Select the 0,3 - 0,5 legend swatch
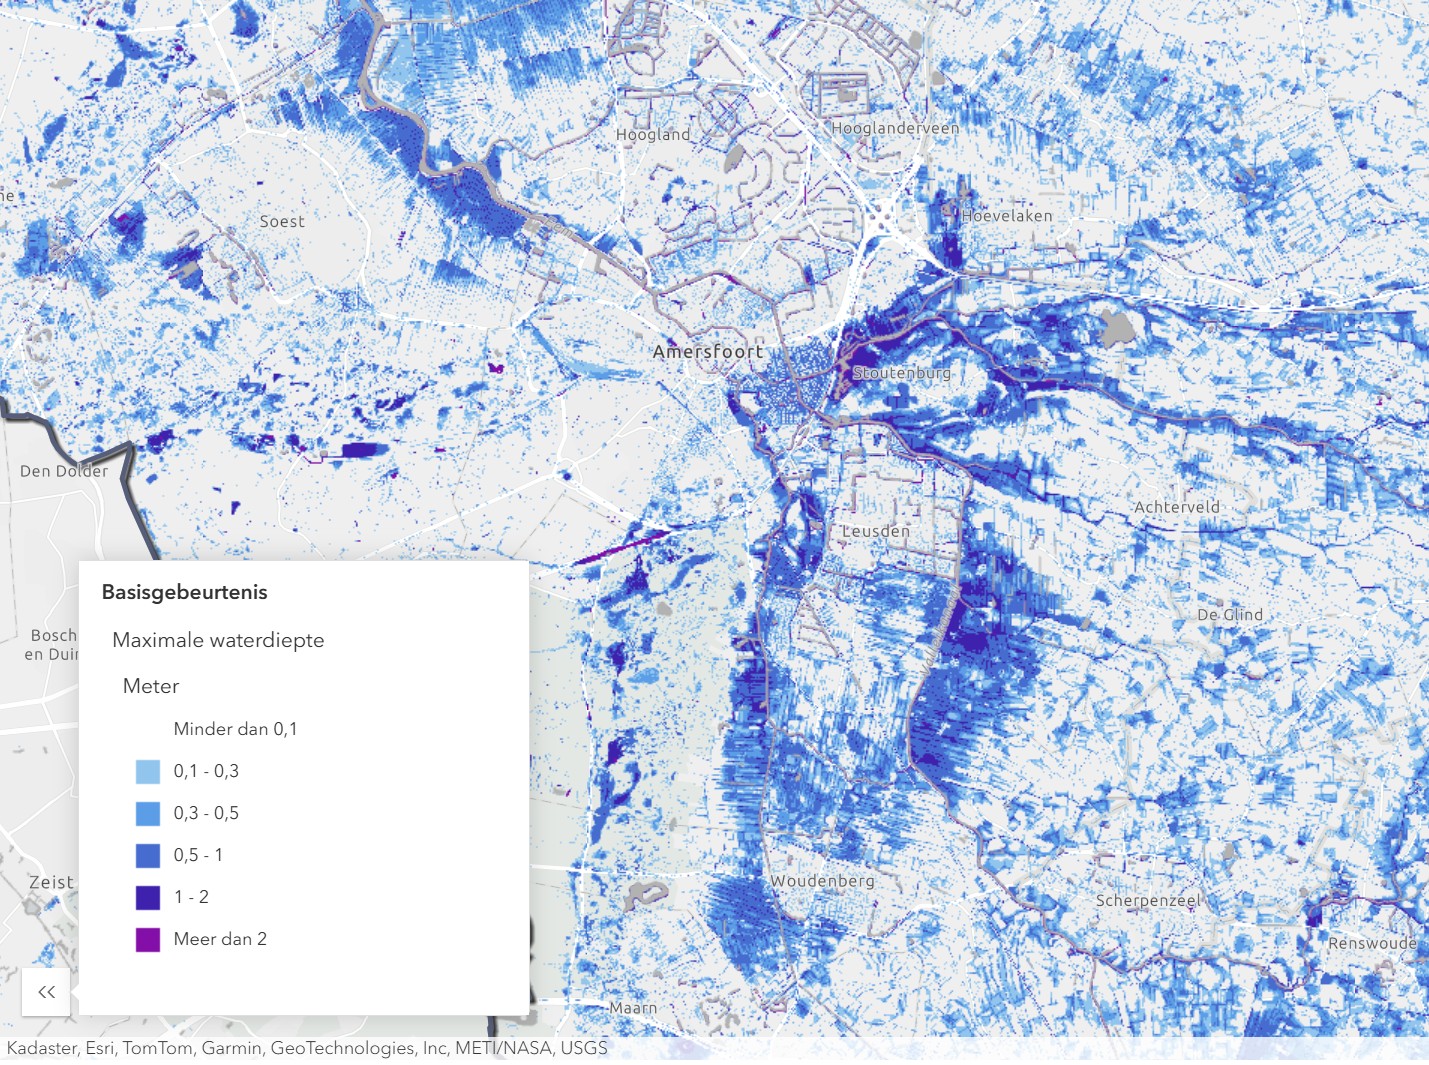The width and height of the screenshot is (1429, 1065). coord(148,813)
